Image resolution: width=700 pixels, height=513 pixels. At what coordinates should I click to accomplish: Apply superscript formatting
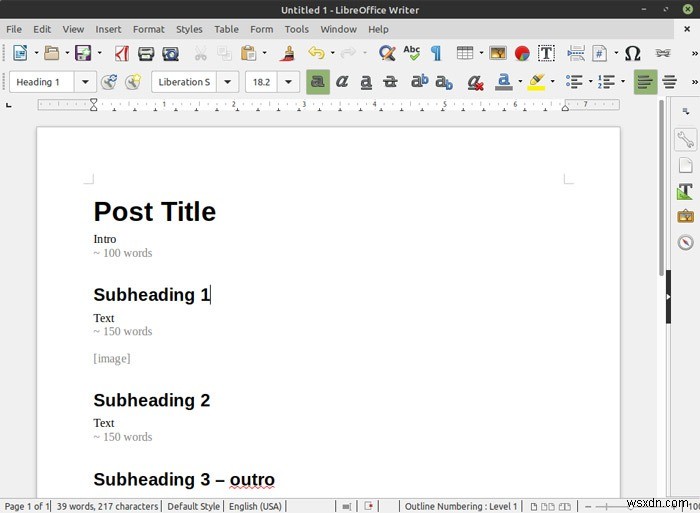420,81
